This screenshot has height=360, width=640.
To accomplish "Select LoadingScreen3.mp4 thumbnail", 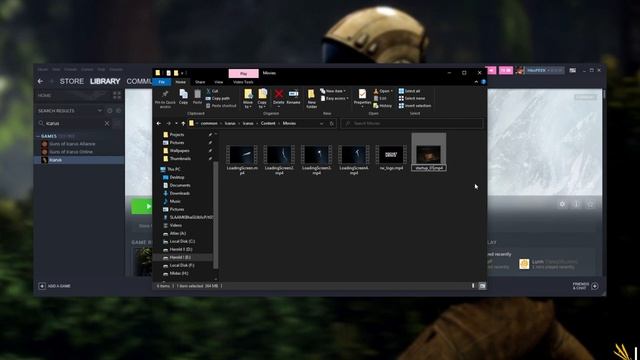I will point(316,155).
